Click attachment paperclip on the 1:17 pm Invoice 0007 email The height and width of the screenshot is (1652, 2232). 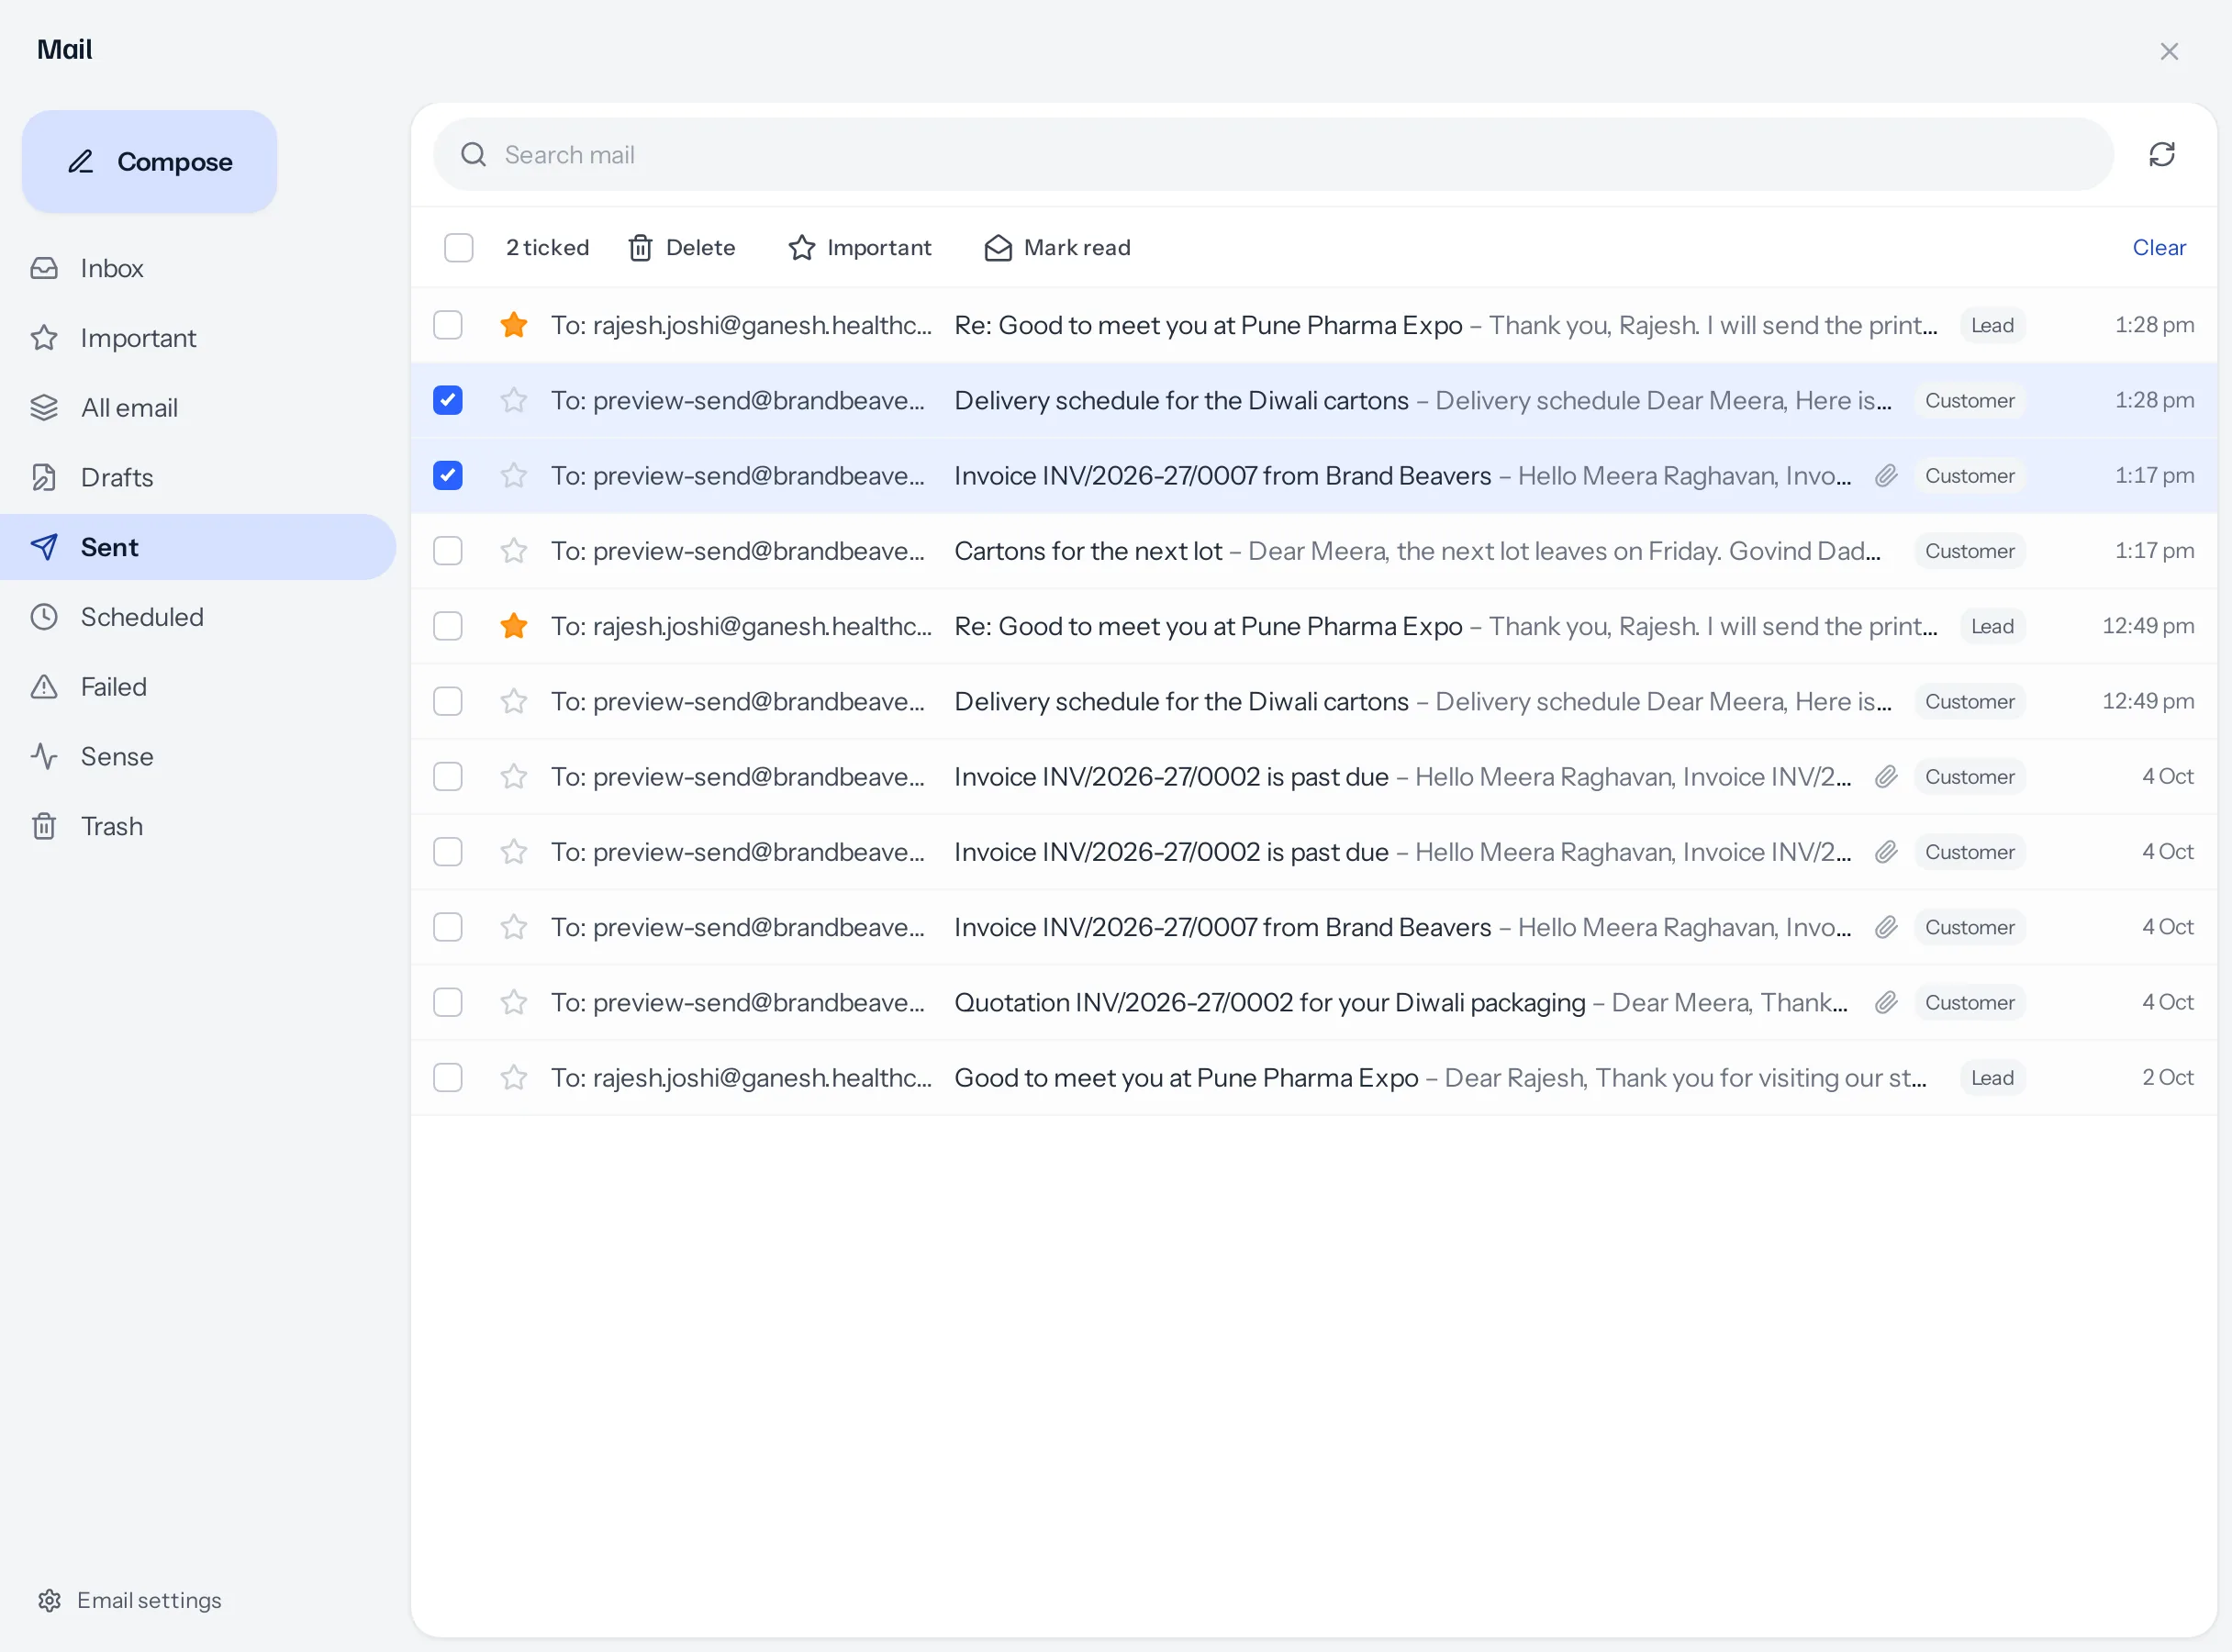1886,476
